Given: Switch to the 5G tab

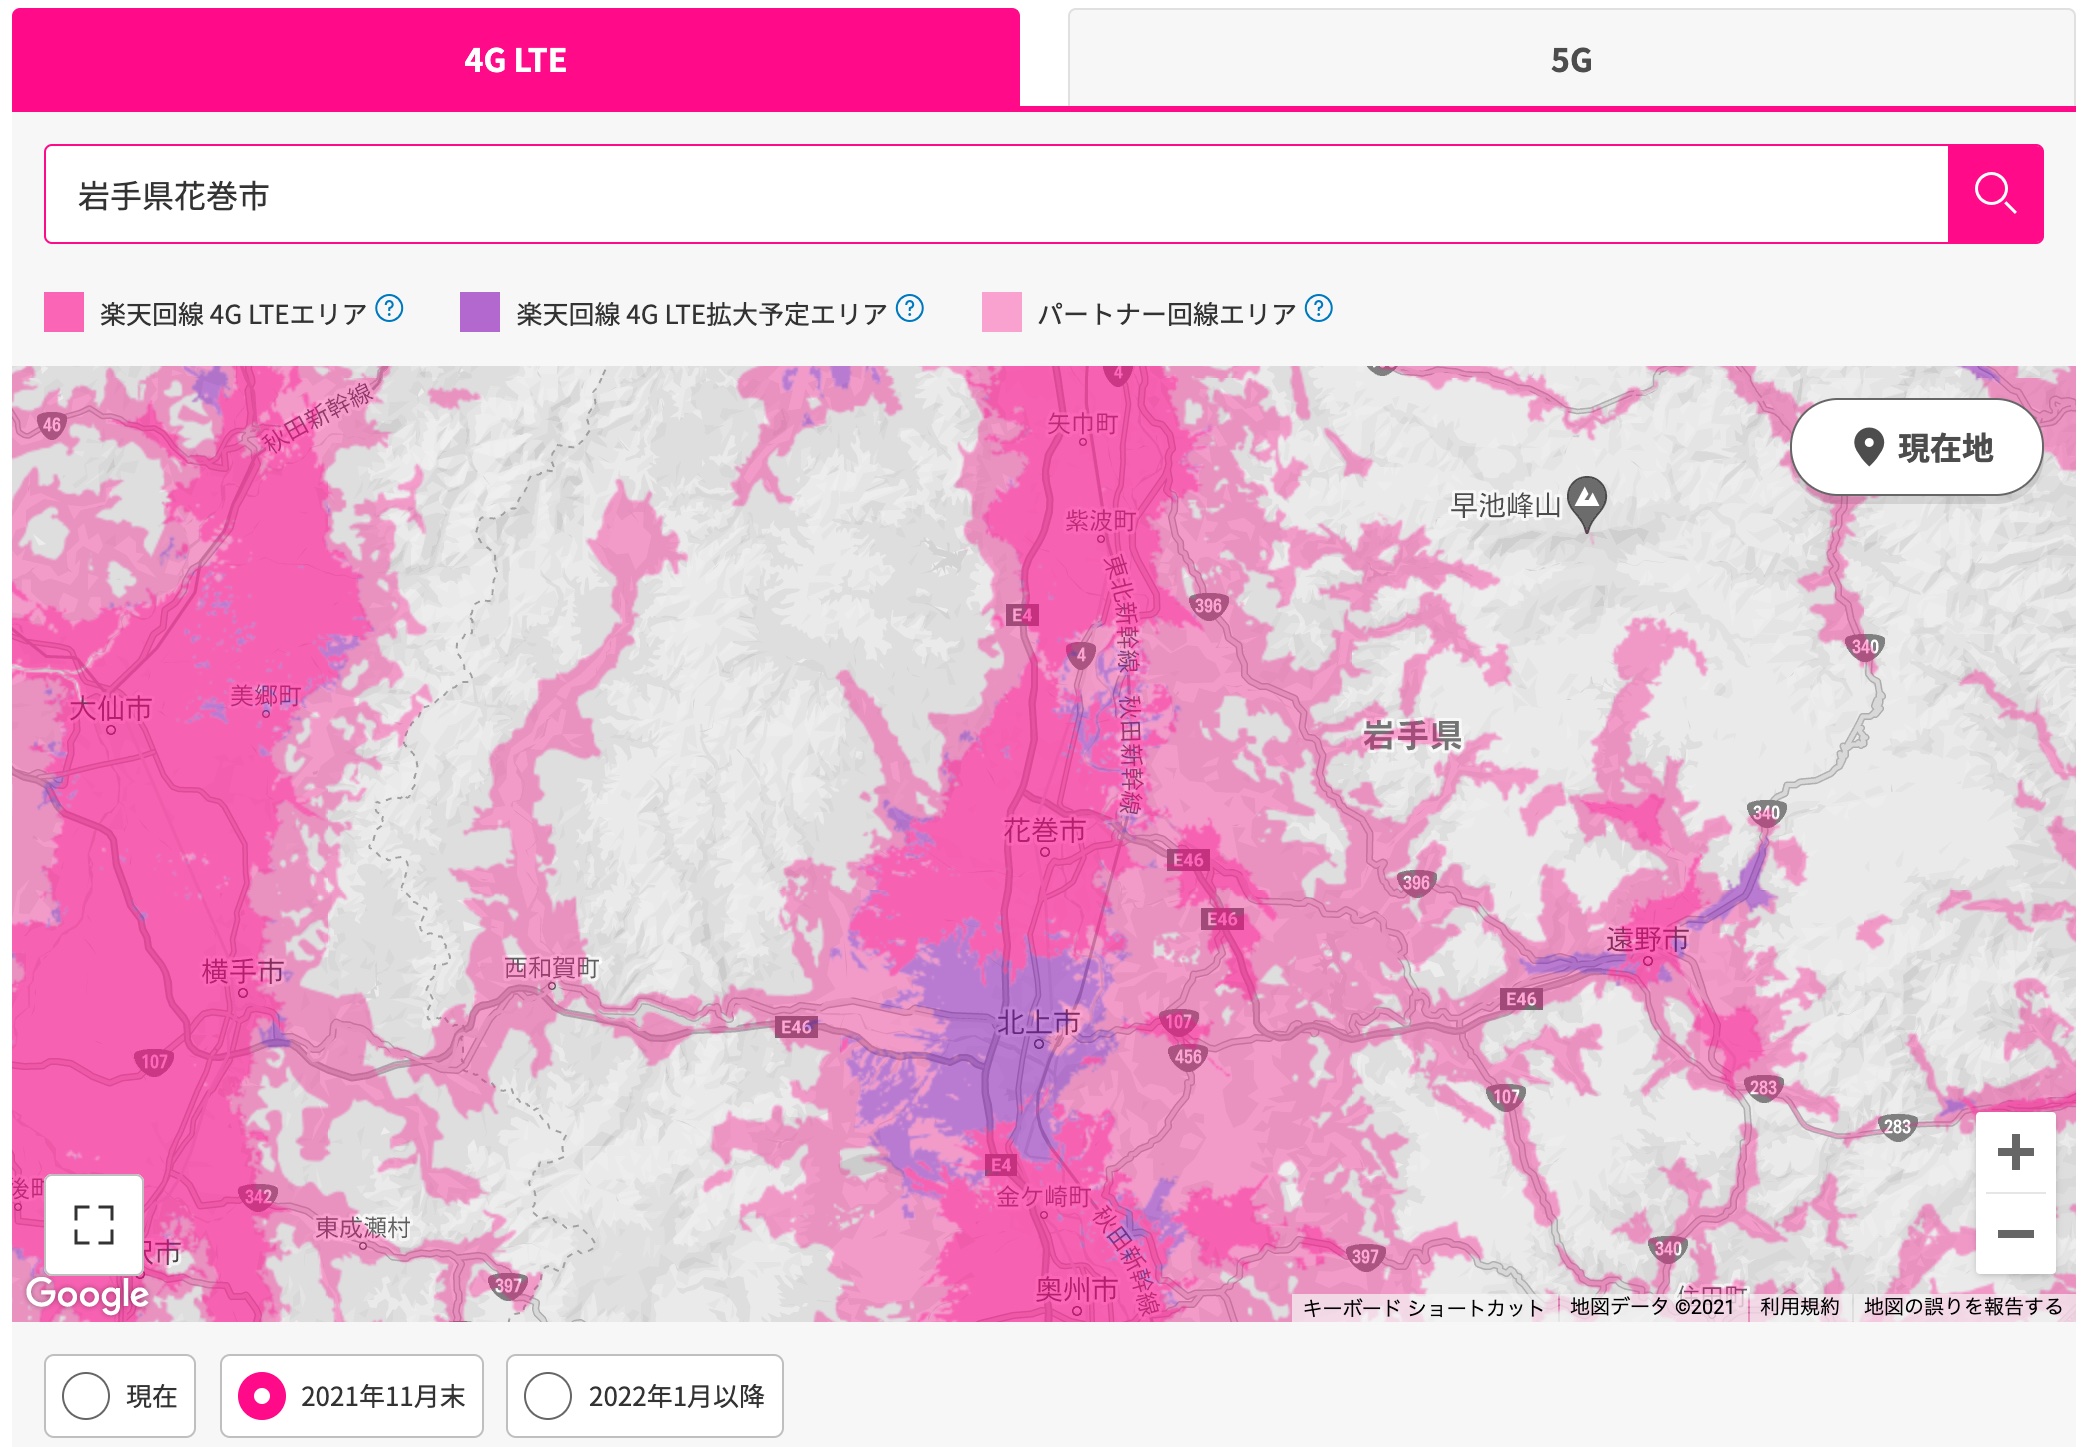Looking at the screenshot, I should pos(1570,60).
